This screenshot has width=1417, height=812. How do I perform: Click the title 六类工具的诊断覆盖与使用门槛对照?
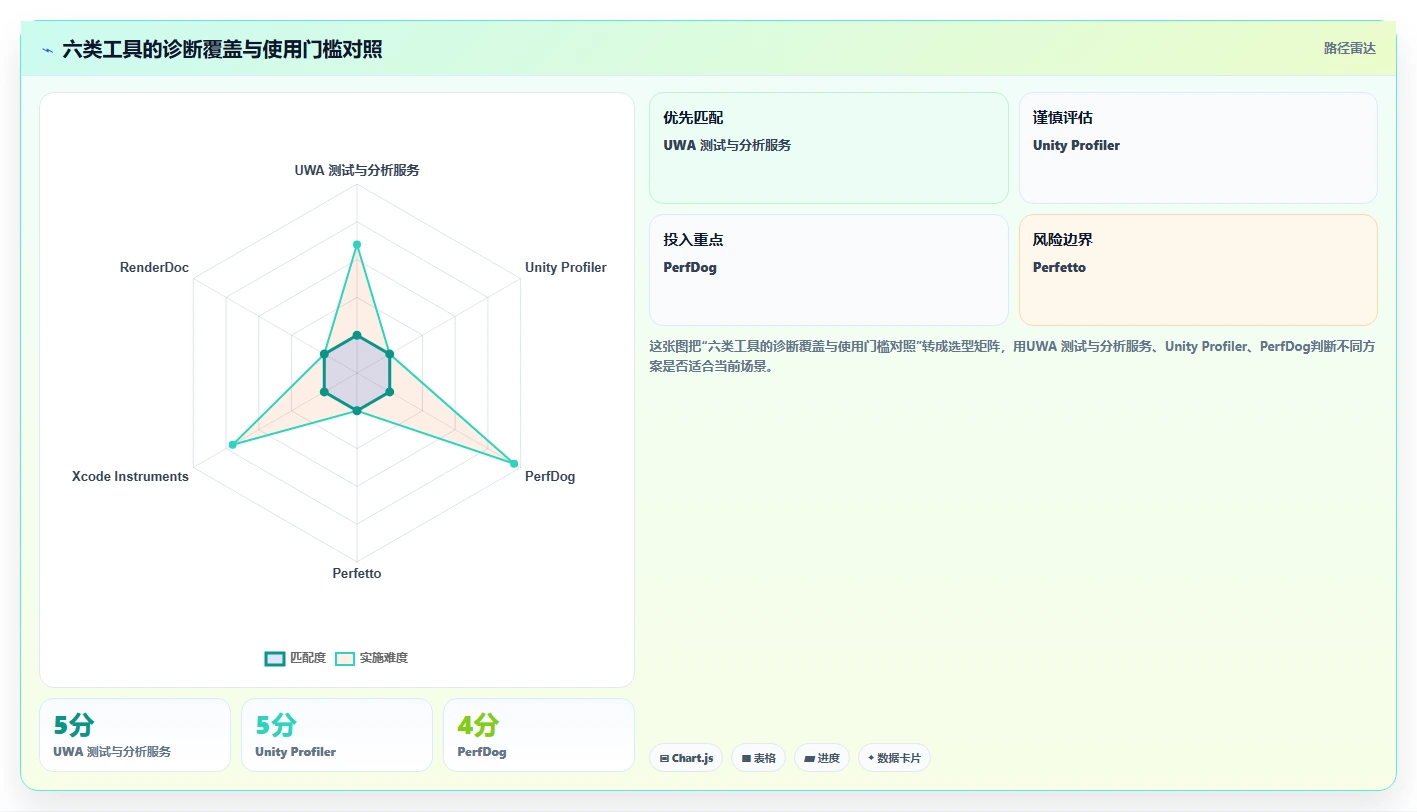click(222, 49)
